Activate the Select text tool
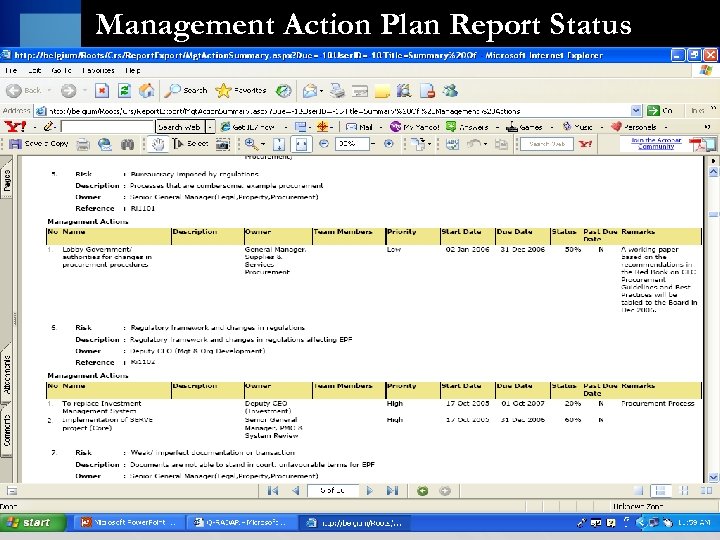This screenshot has width=720, height=540. click(191, 144)
